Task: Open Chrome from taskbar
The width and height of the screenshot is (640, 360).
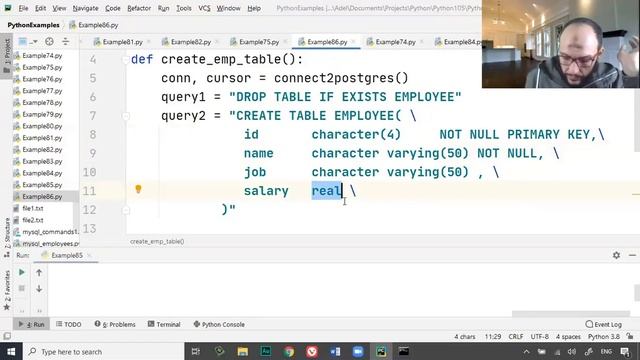Action: pyautogui.click(x=289, y=351)
